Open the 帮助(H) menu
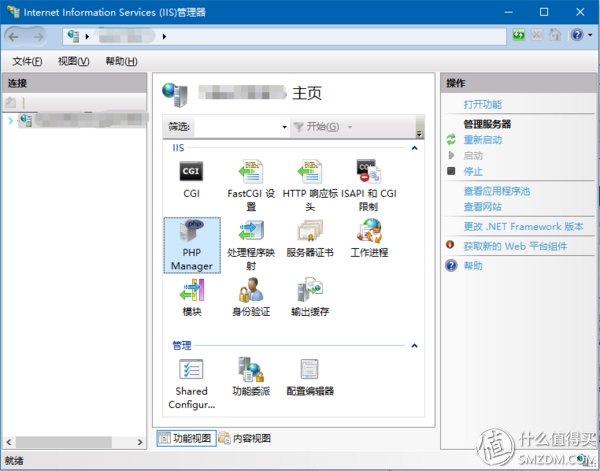 (121, 61)
